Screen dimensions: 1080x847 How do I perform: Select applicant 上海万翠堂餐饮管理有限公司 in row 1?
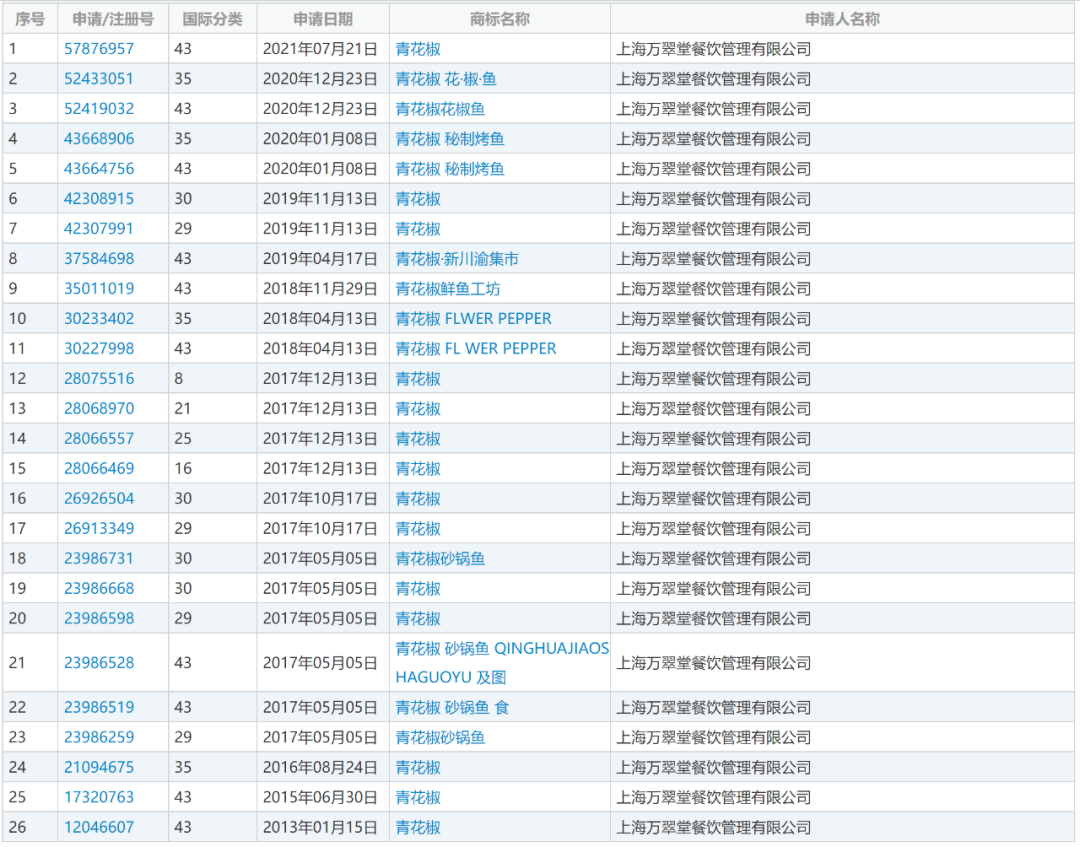click(714, 49)
